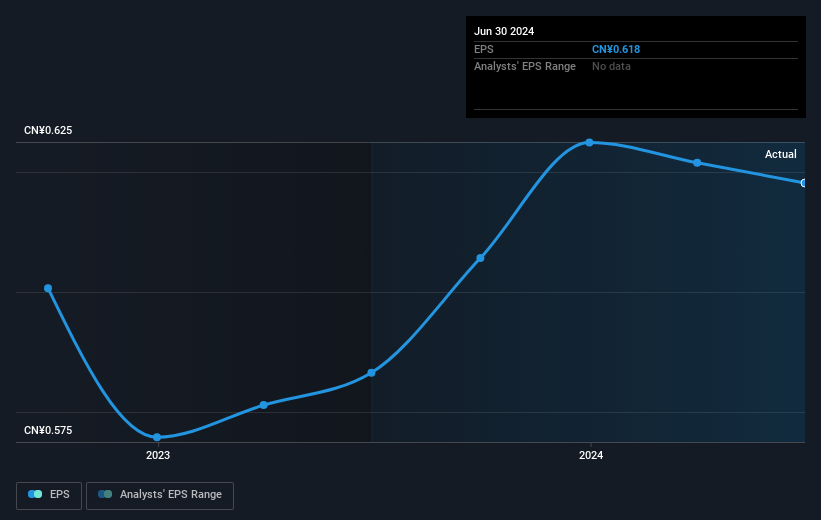
Task: Click the 2024 x-axis label
Action: pyautogui.click(x=591, y=455)
